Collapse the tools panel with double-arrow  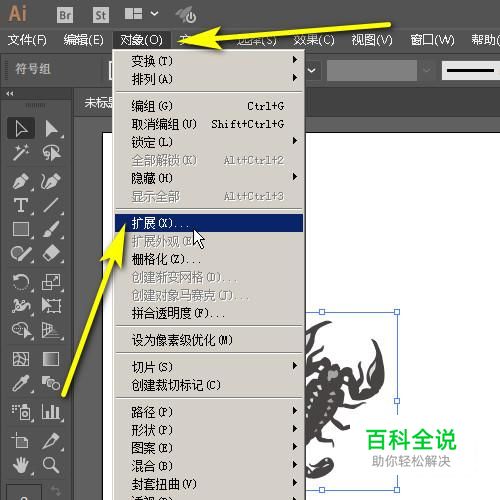10,94
